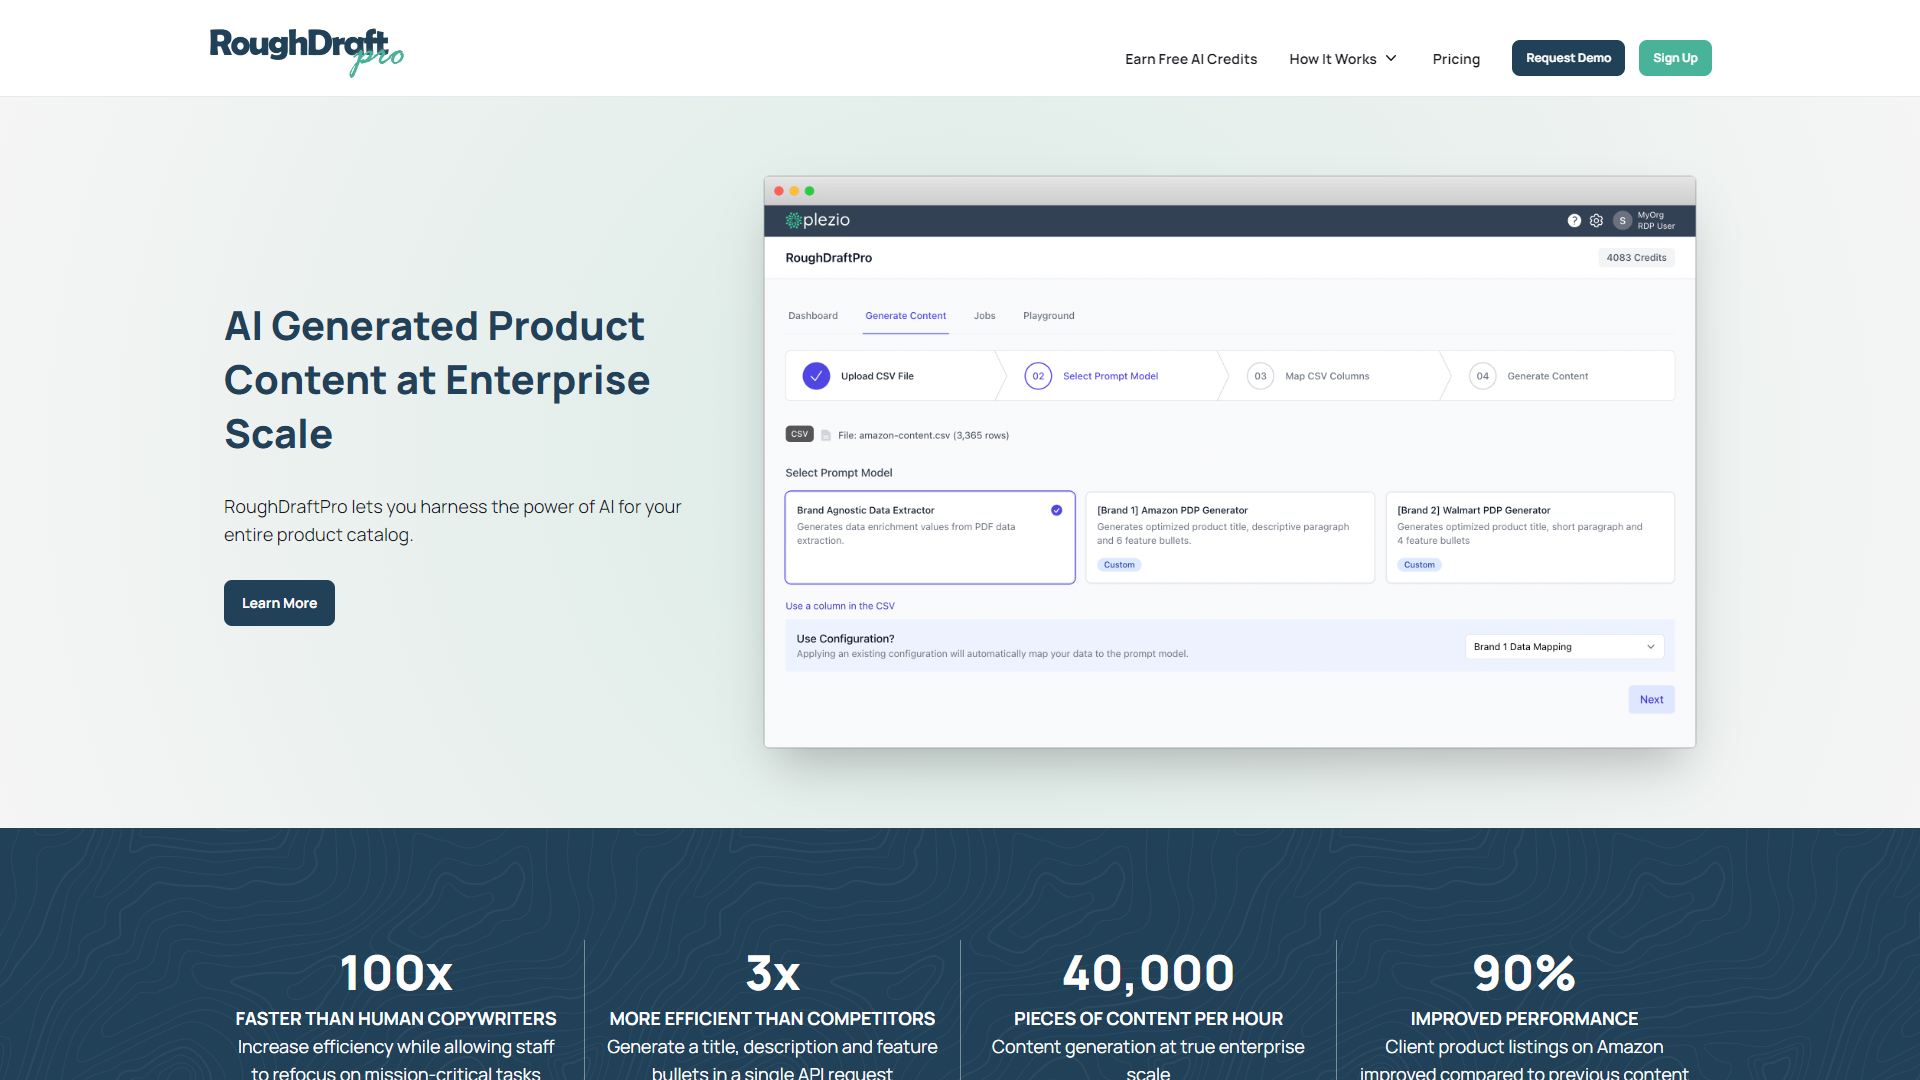The image size is (1920, 1080).
Task: Click the Request Demo button
Action: click(x=1568, y=58)
